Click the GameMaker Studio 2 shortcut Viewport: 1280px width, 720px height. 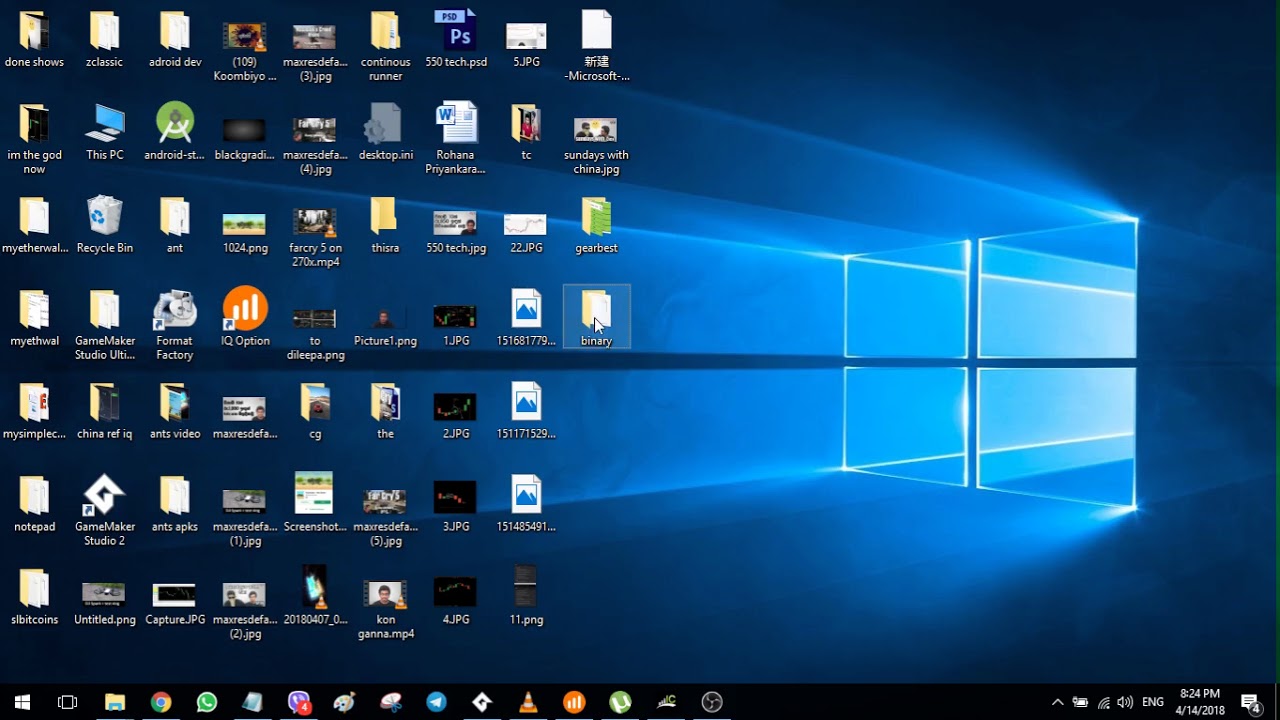tap(105, 510)
